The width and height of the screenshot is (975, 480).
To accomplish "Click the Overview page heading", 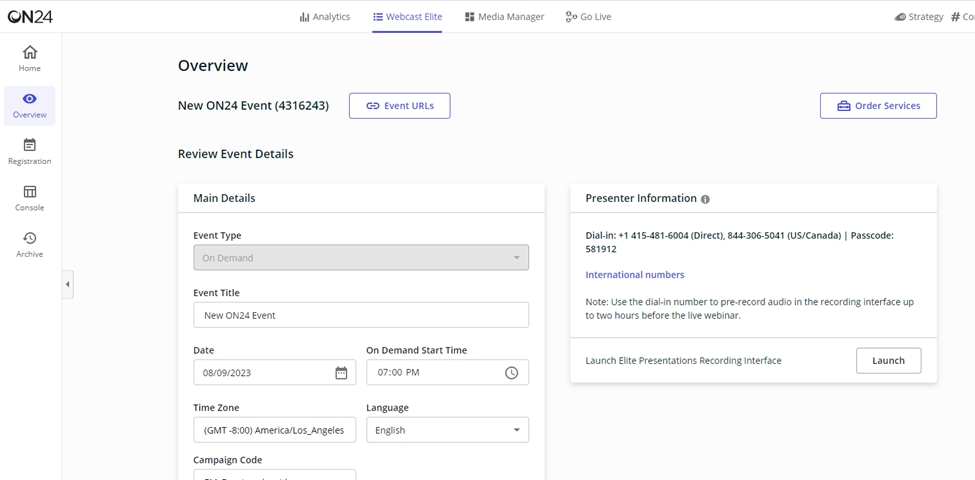I will (x=213, y=65).
